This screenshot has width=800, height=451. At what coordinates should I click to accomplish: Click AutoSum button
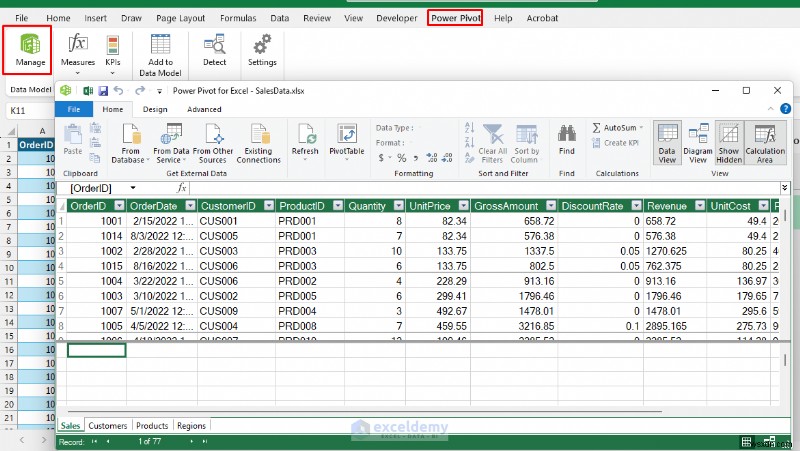coord(617,128)
